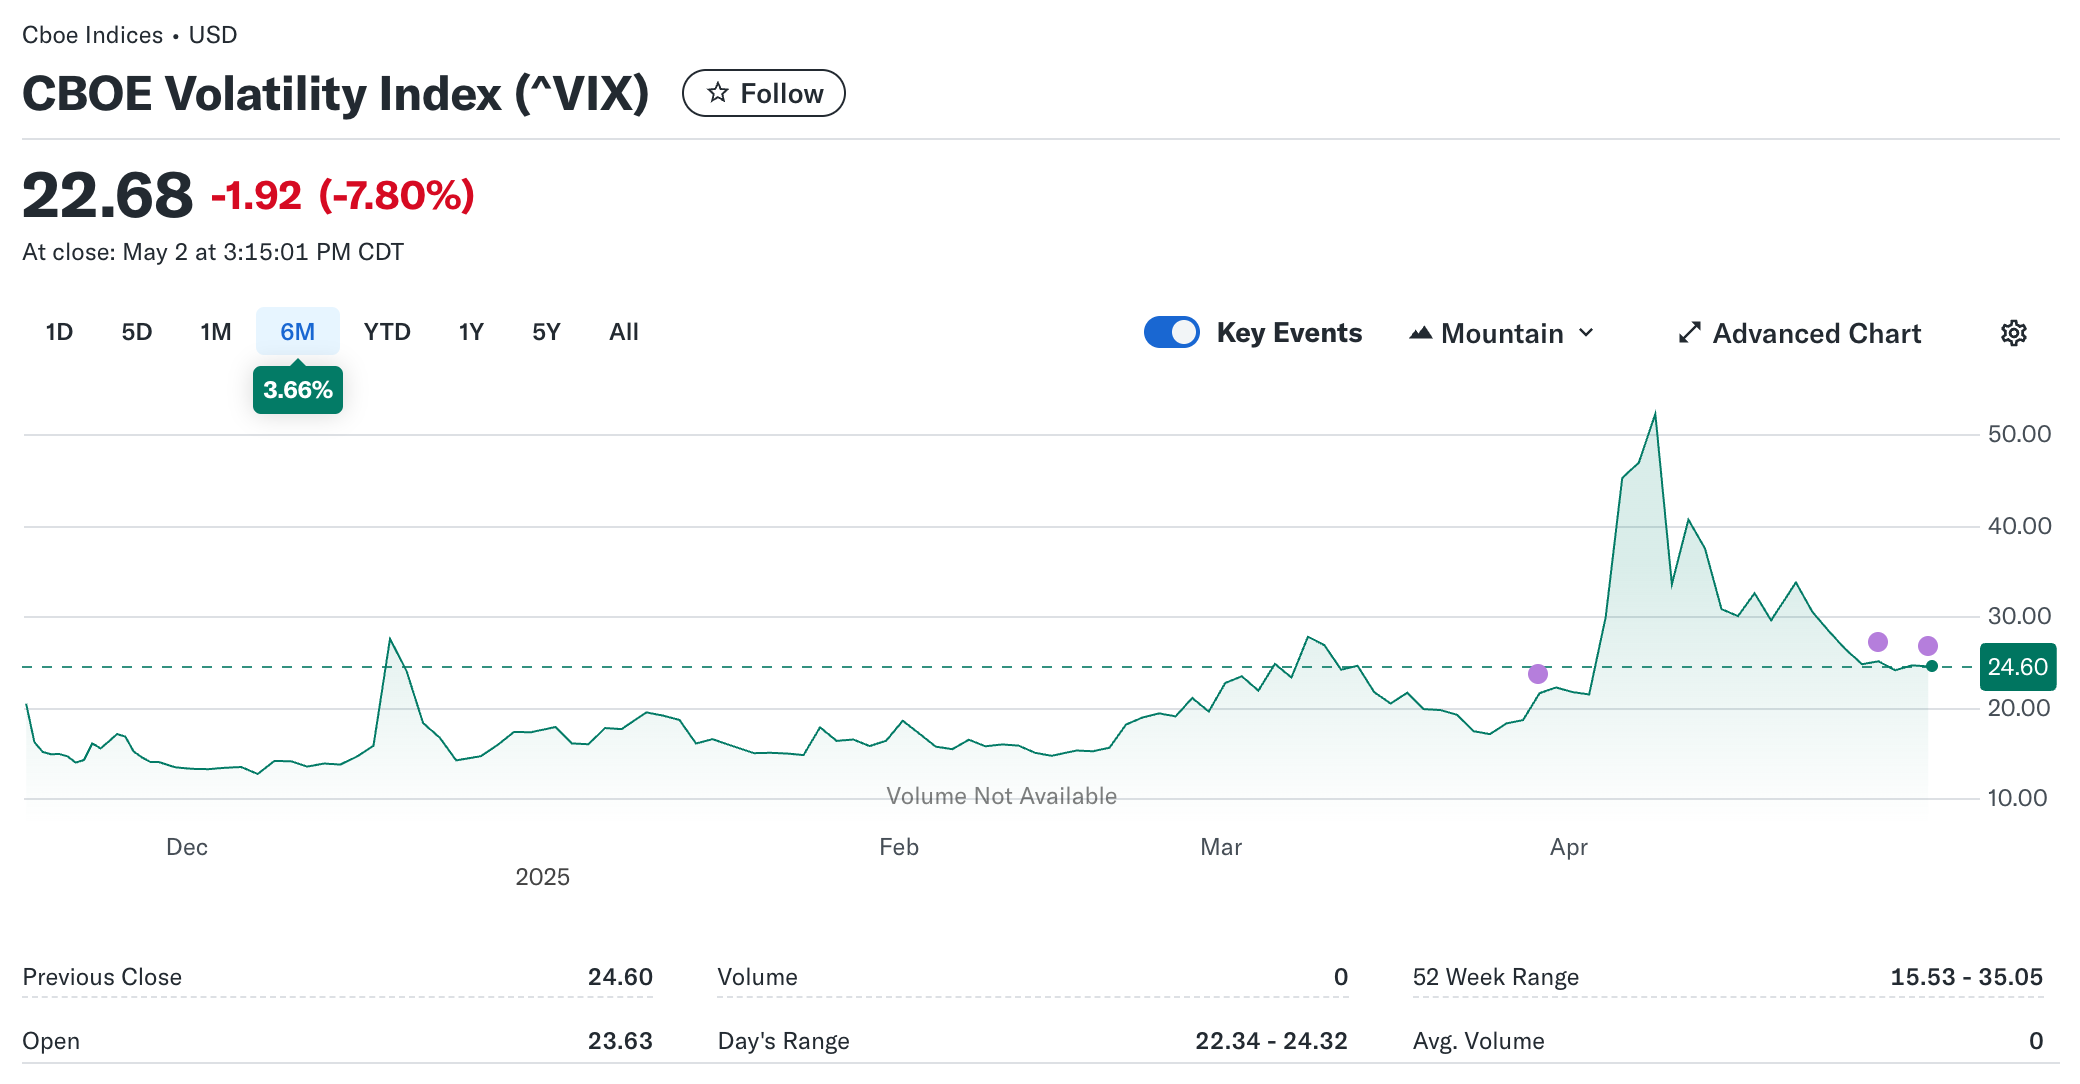Select the All time range tab
2080x1084 pixels.
623,332
